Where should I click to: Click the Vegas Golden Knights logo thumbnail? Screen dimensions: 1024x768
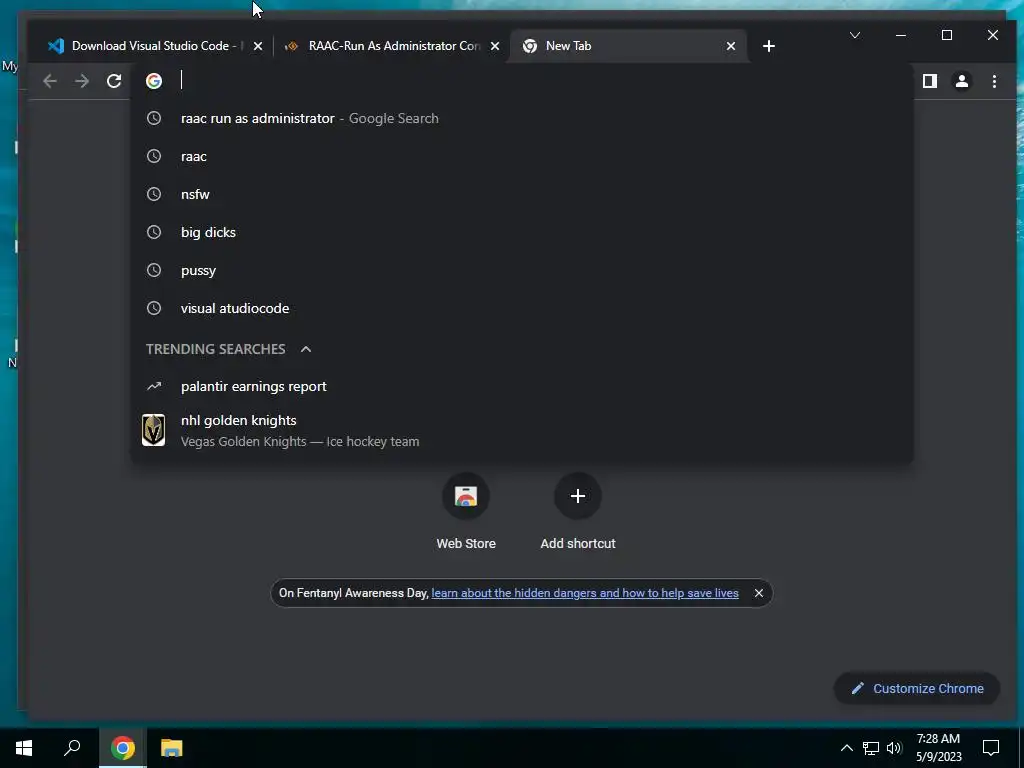tap(153, 430)
